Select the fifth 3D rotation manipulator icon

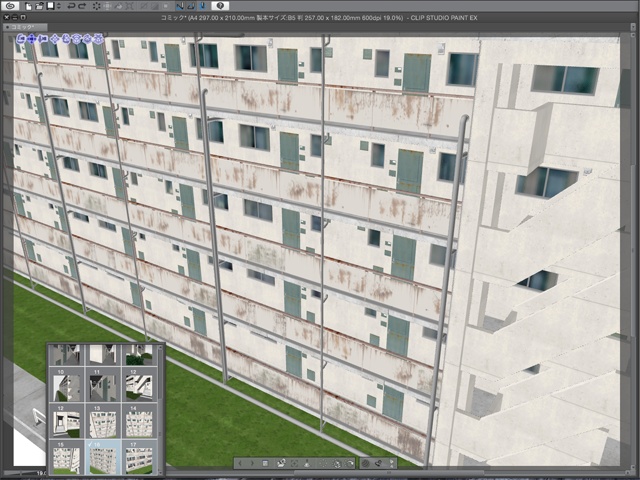tap(66, 39)
